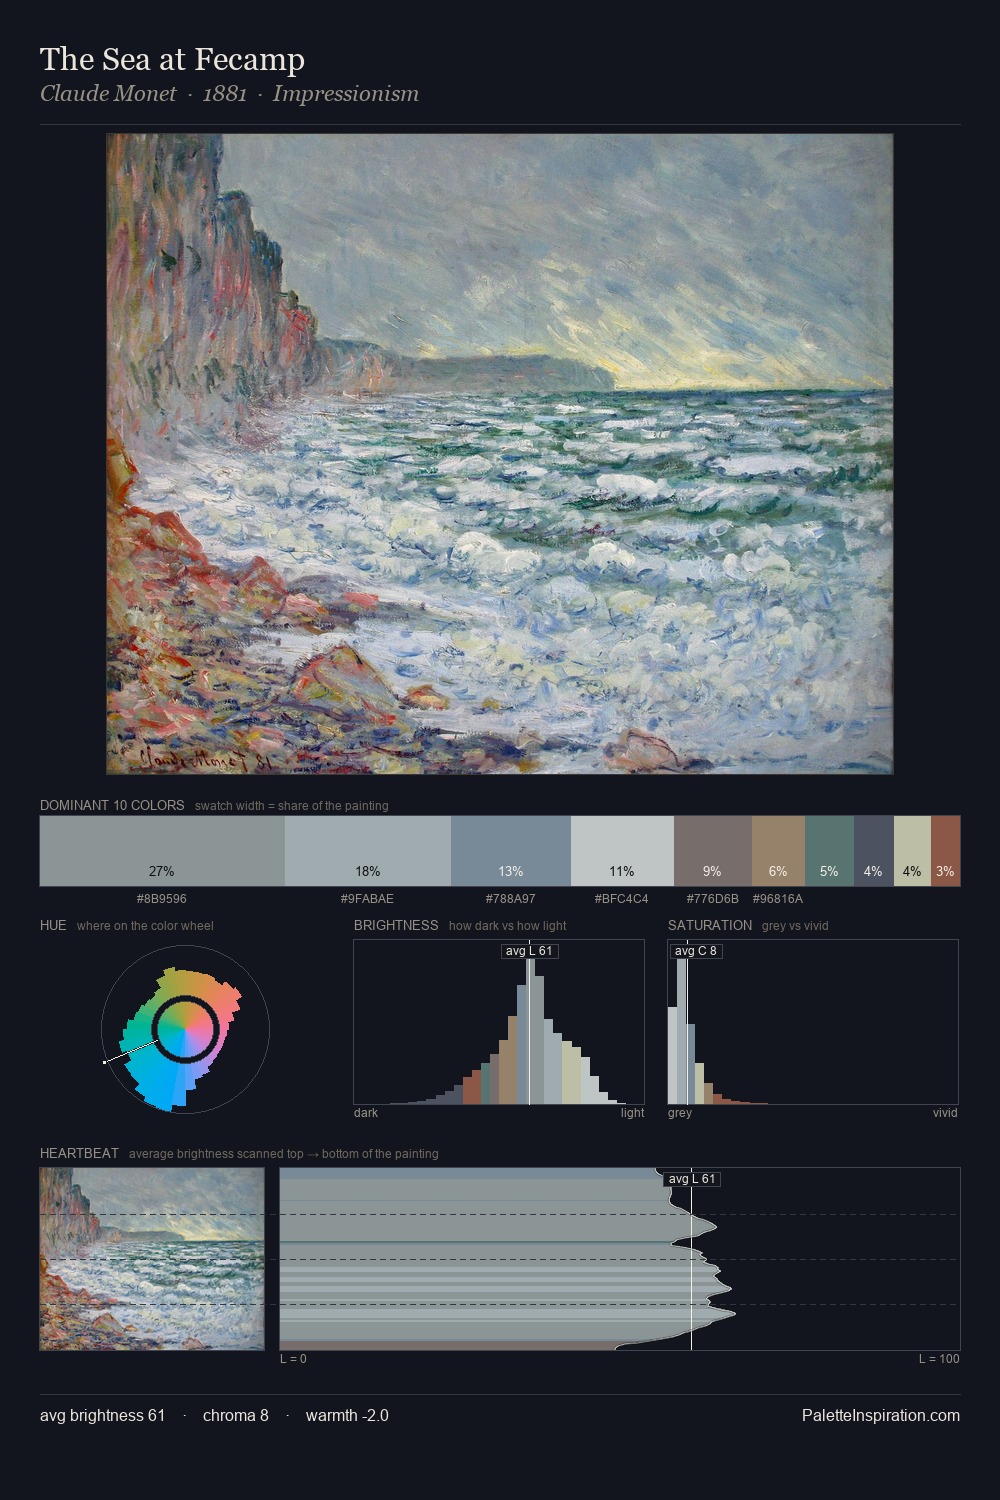Select the 18% swatch #9FABAE
The image size is (1000, 1500).
[x=368, y=851]
